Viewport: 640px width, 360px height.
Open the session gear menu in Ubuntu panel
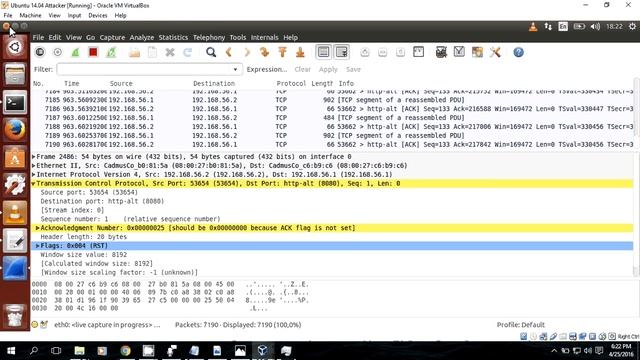(632, 27)
